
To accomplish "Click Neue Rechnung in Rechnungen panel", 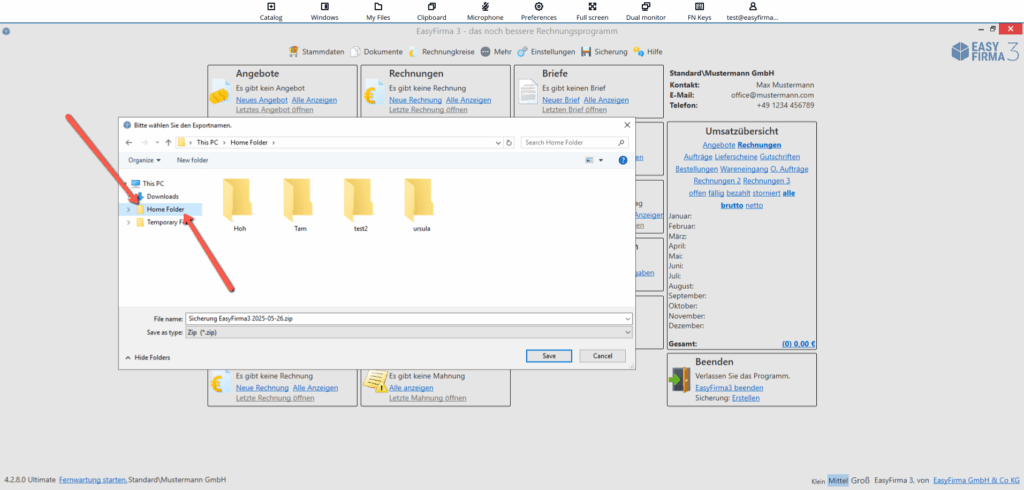I will click(415, 100).
